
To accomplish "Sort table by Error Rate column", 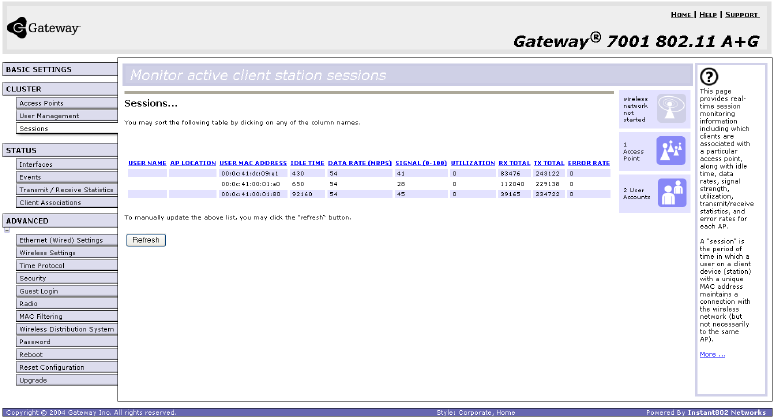I will point(589,163).
